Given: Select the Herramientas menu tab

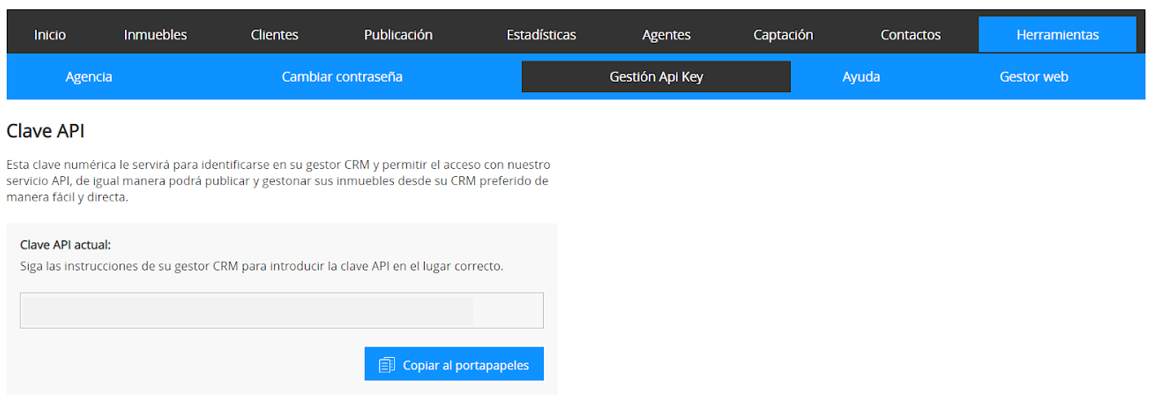Looking at the screenshot, I should pyautogui.click(x=1057, y=35).
